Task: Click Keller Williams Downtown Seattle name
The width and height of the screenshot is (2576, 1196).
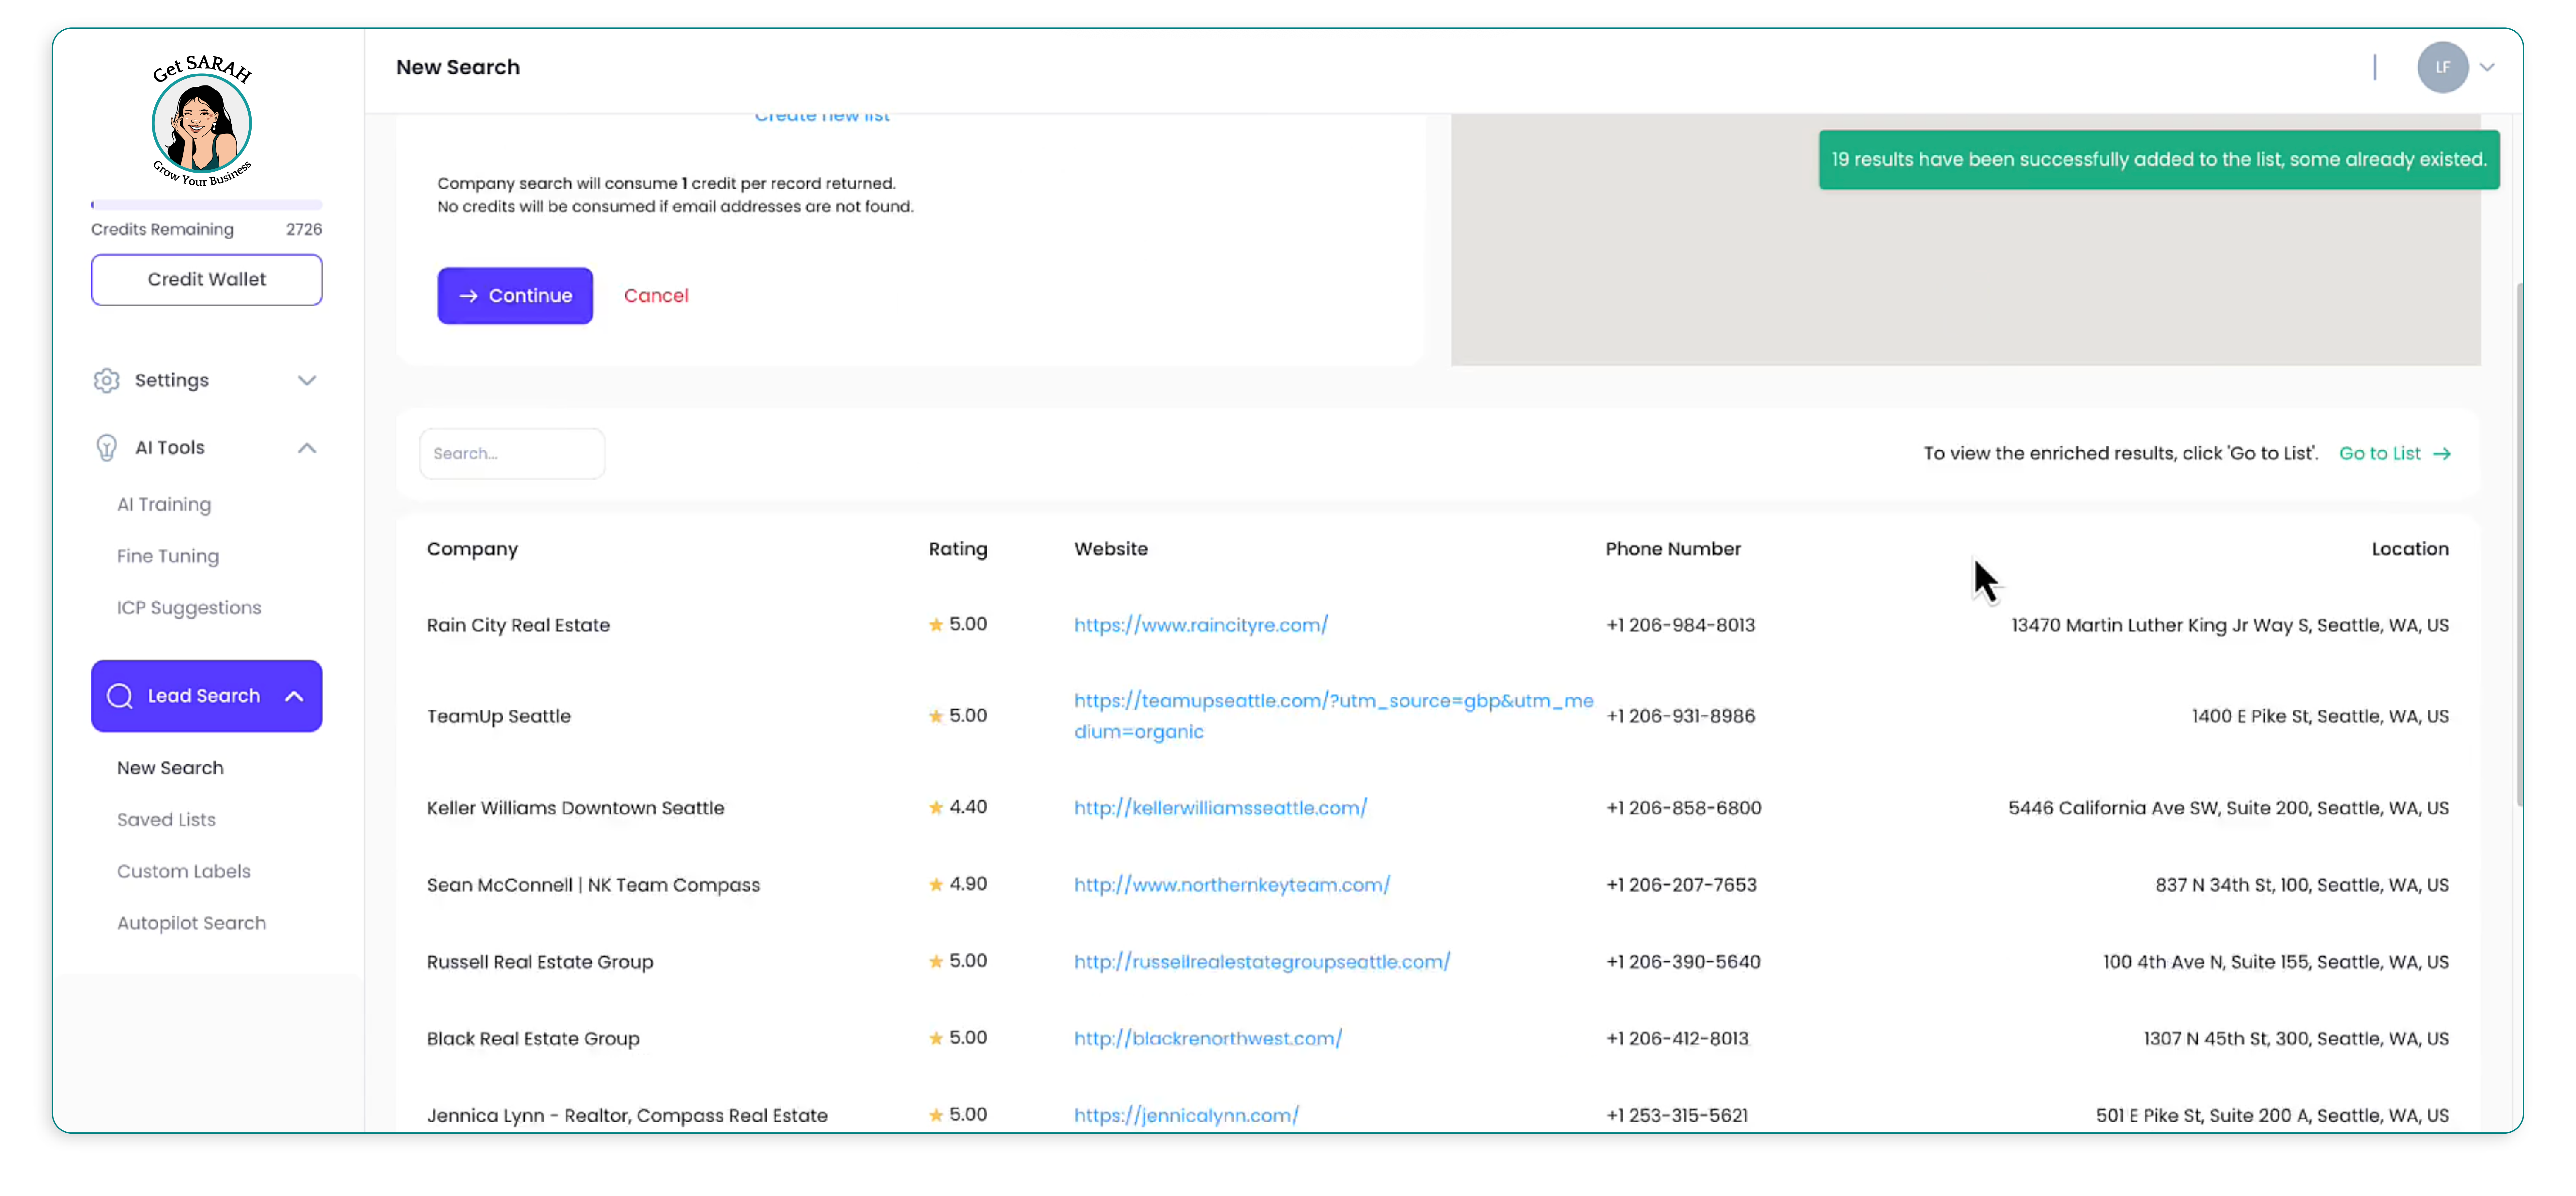Action: (575, 808)
